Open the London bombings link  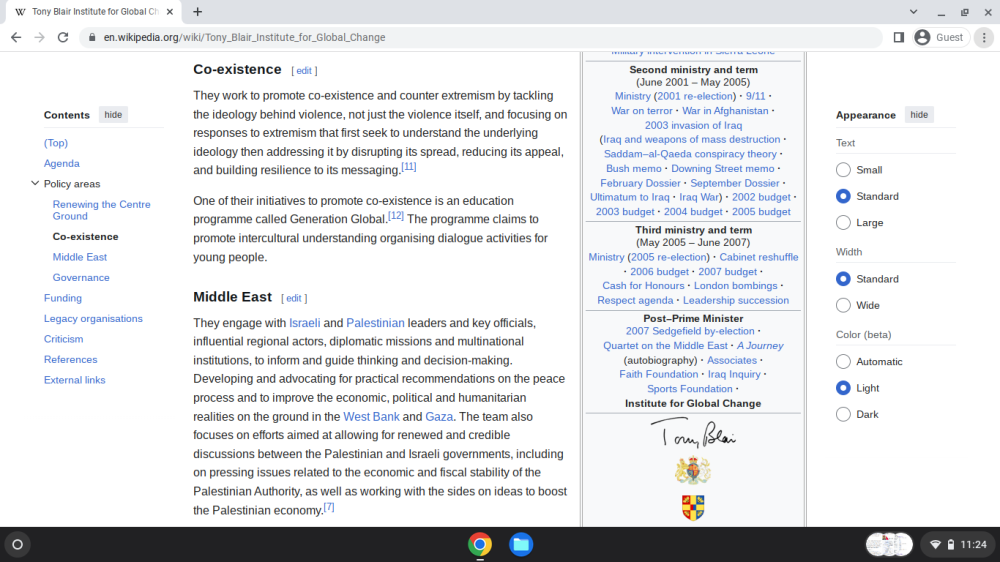[735, 286]
